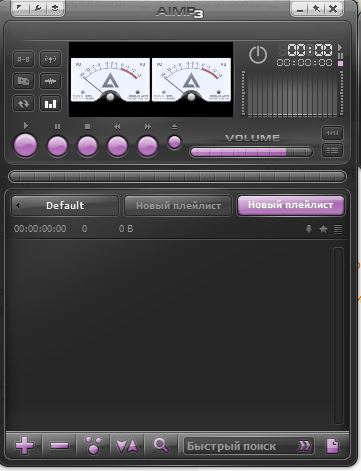Screen dimensions: 361x471
Task: Click the left VU meter
Action: 110,79
